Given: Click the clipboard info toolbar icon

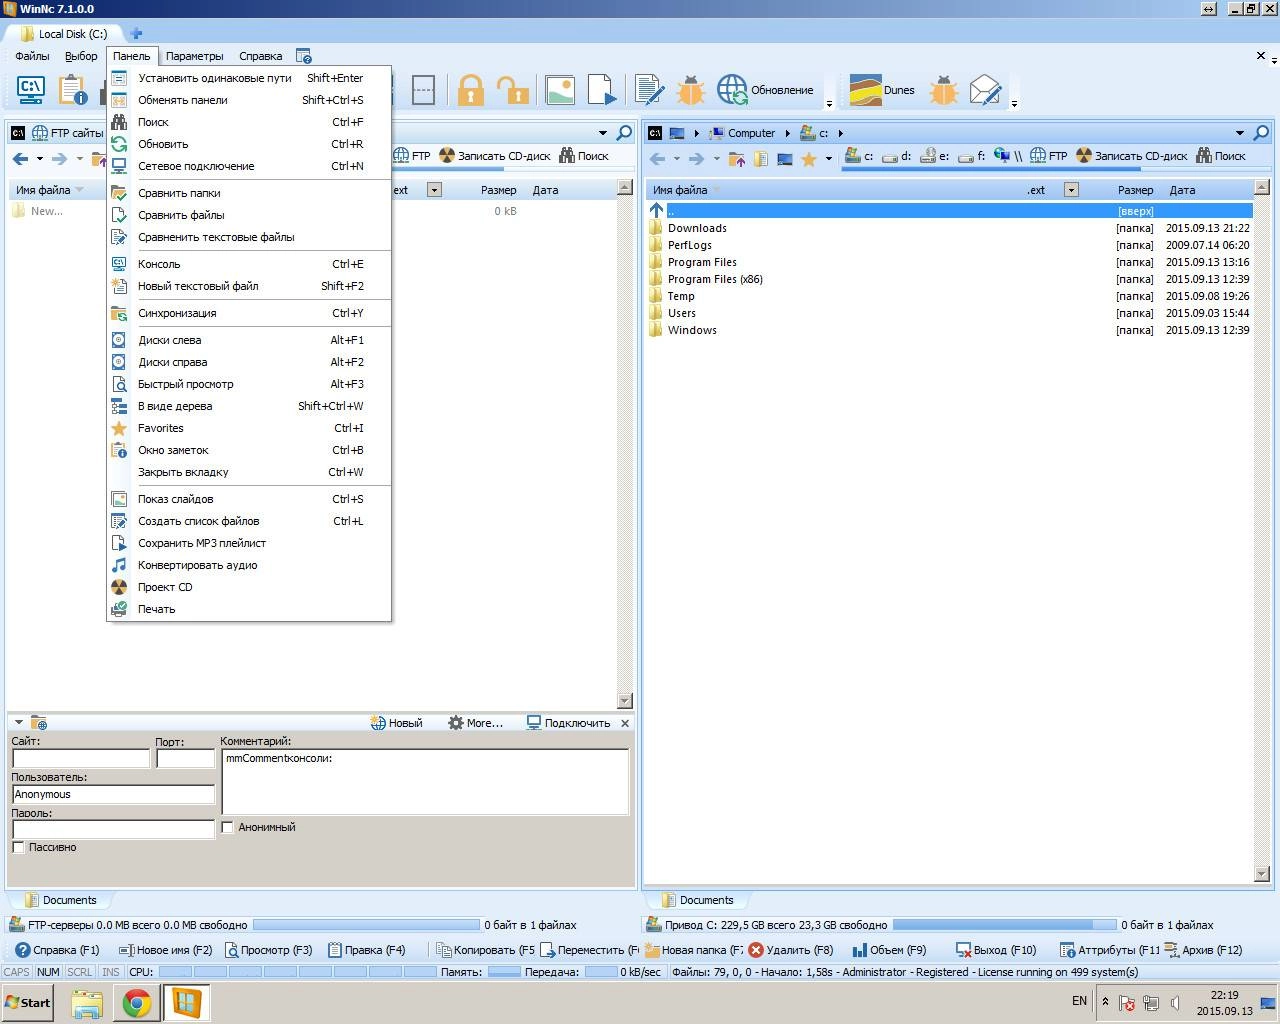Looking at the screenshot, I should tap(72, 90).
